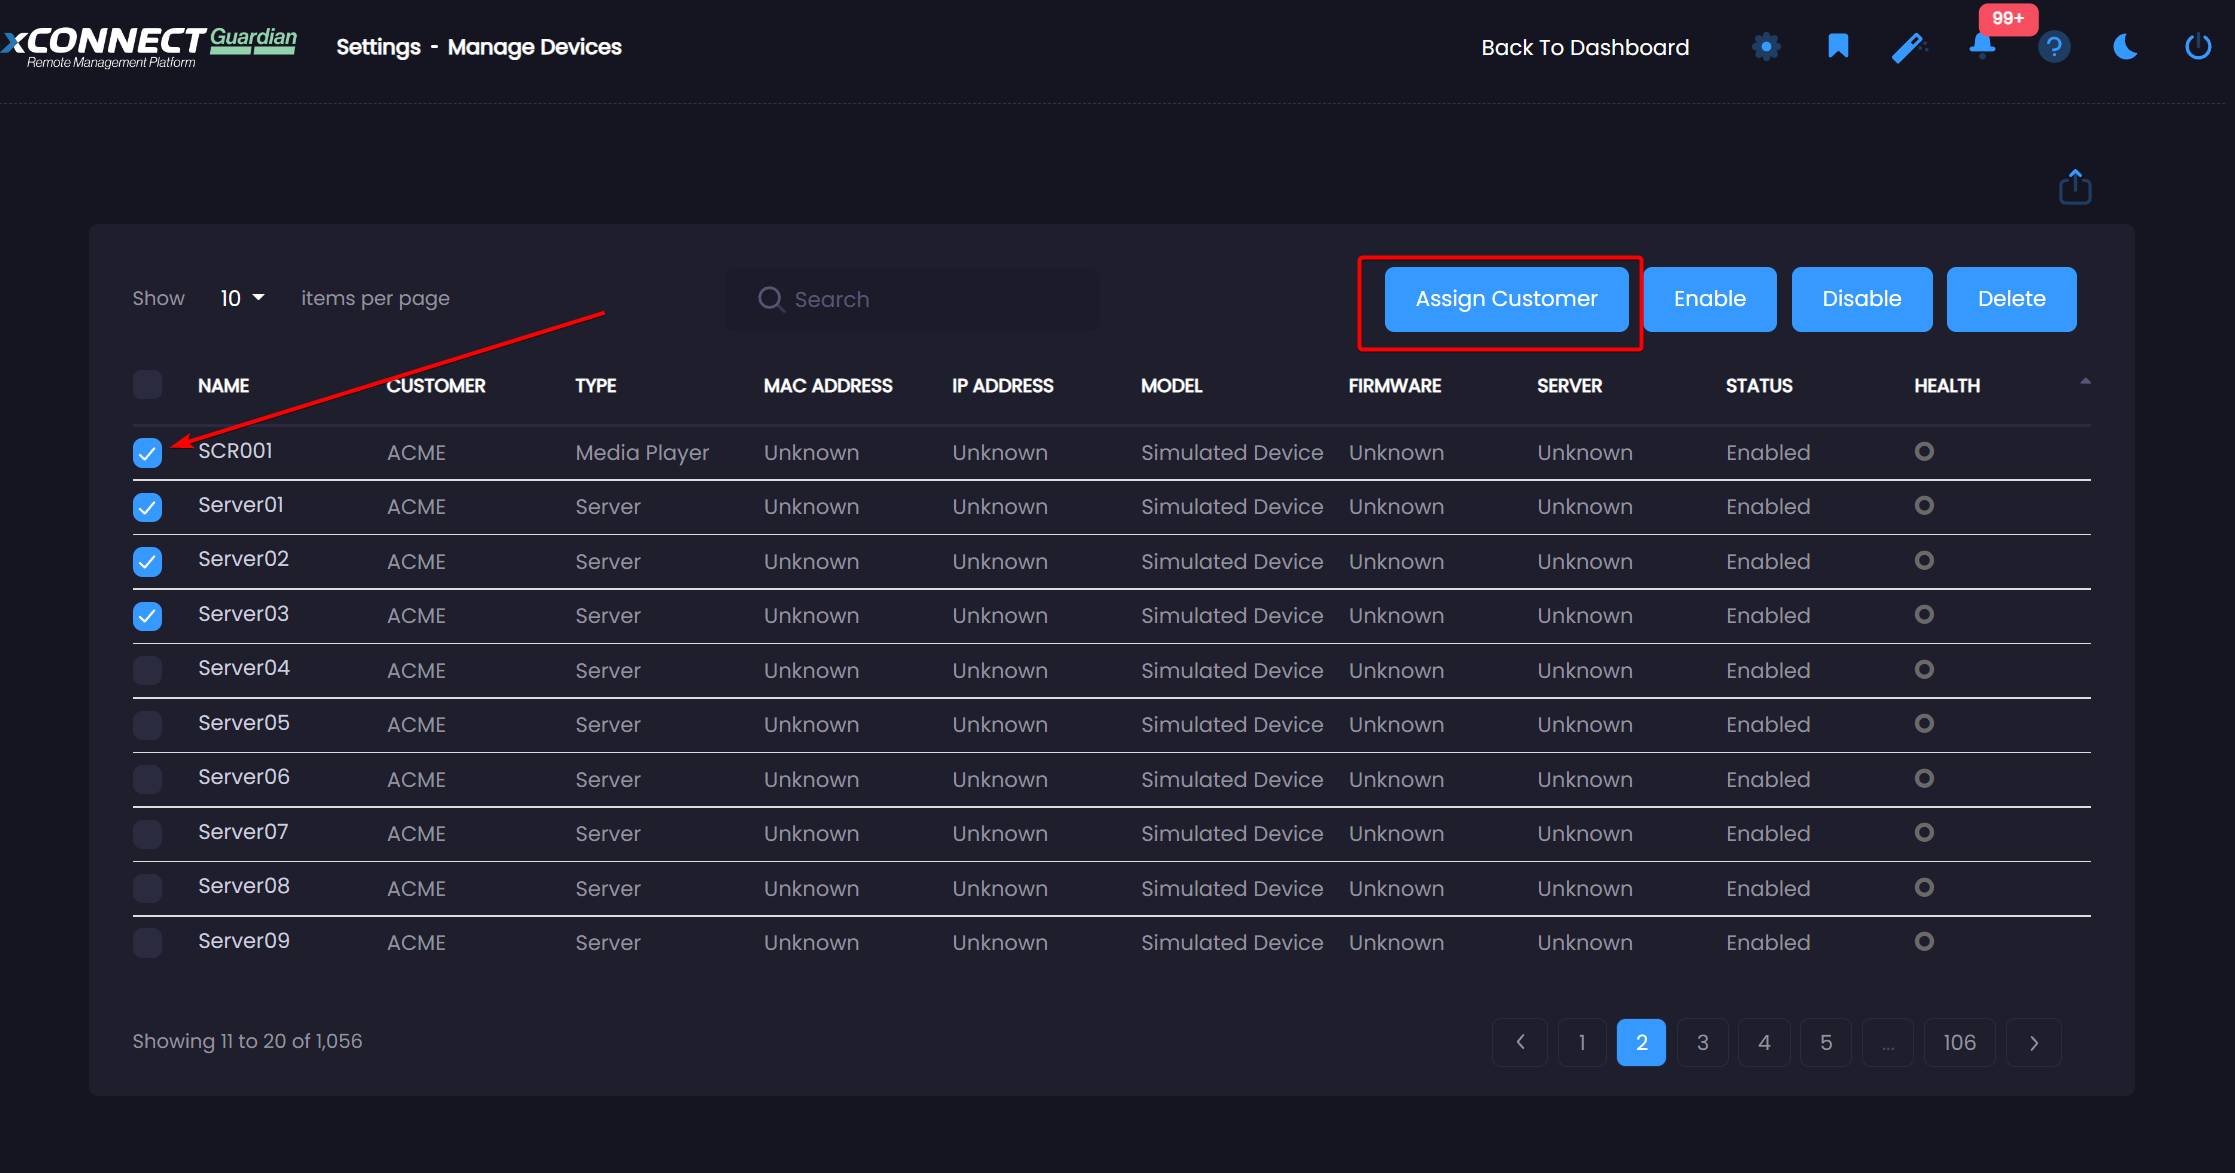
Task: Click health indicator for Server02
Action: tap(1924, 561)
